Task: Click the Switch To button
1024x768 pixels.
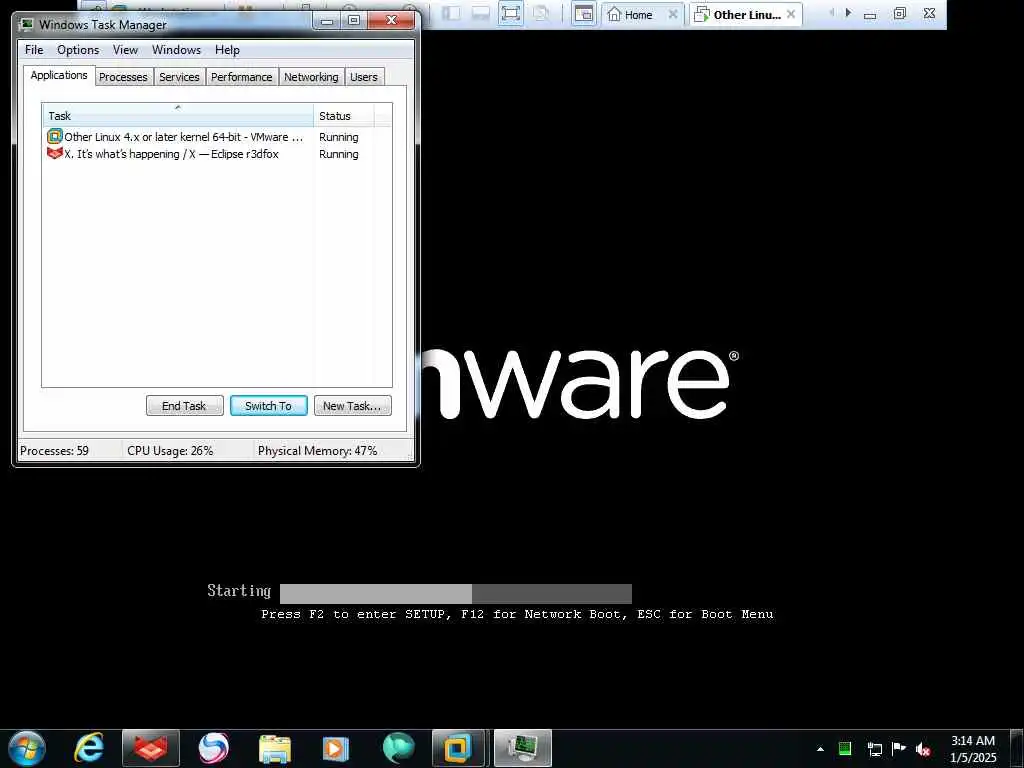Action: tap(268, 406)
